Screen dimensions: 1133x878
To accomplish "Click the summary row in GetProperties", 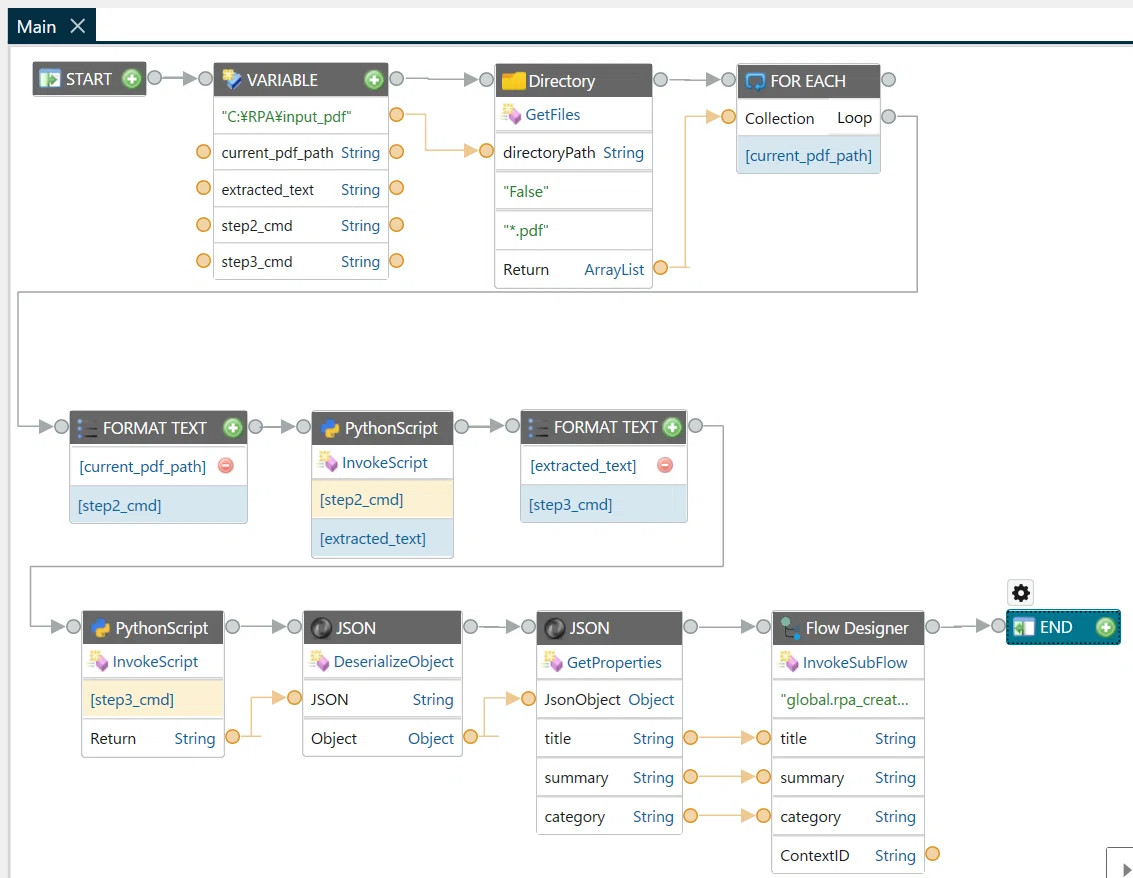I will [x=608, y=778].
